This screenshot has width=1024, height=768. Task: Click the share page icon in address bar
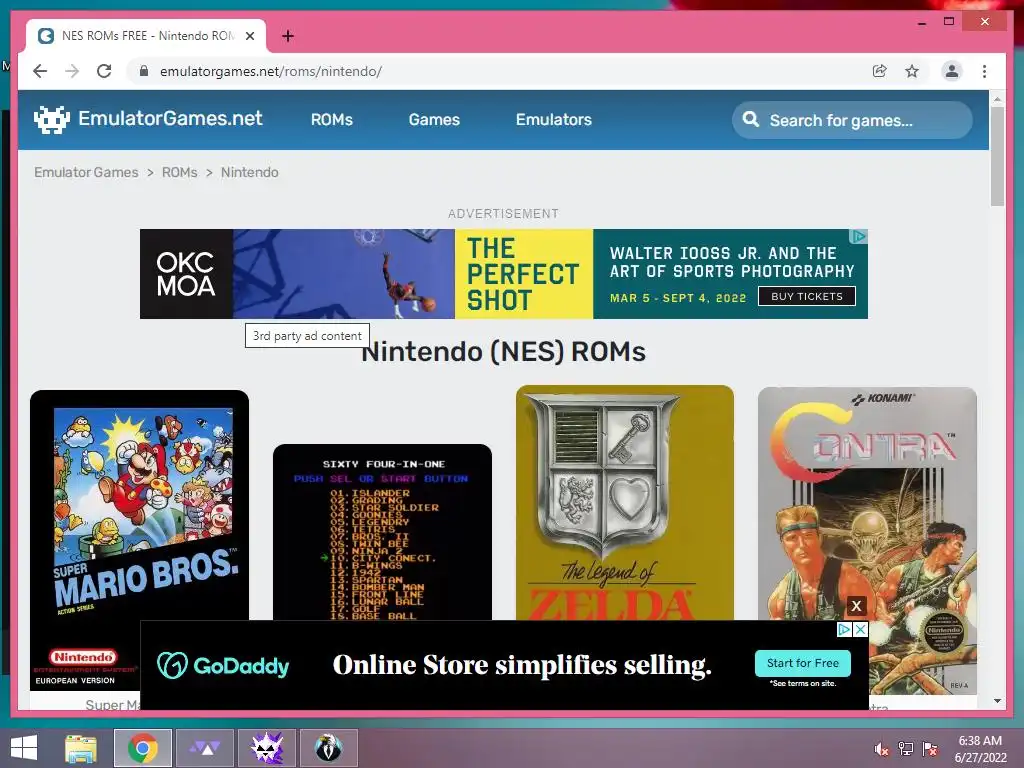click(x=880, y=71)
